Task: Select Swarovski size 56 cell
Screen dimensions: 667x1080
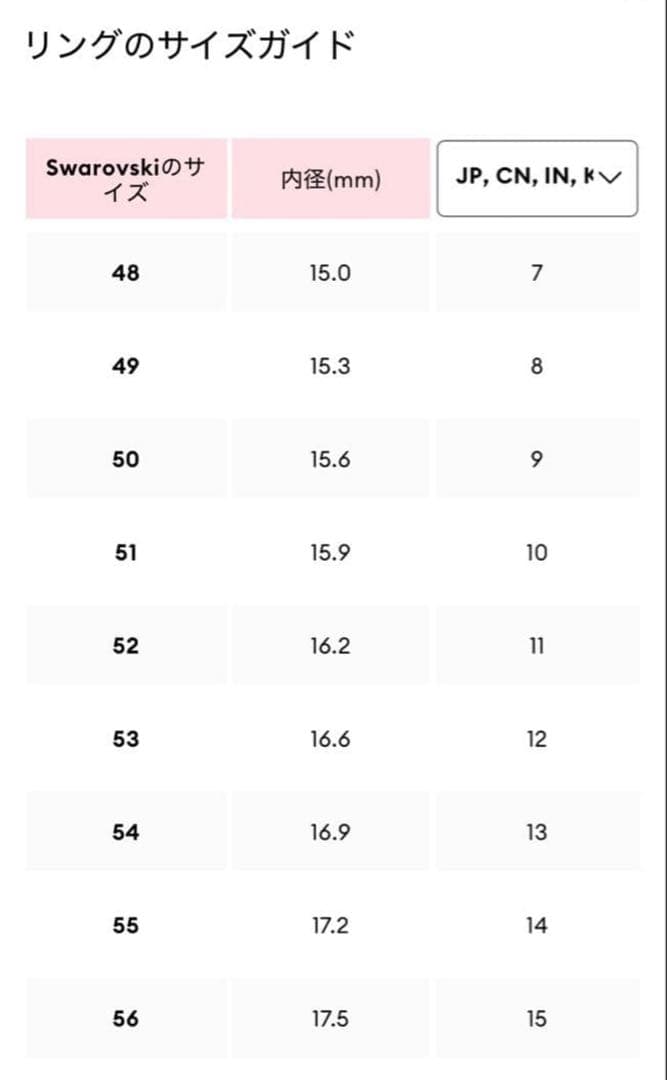Action: (x=126, y=1019)
